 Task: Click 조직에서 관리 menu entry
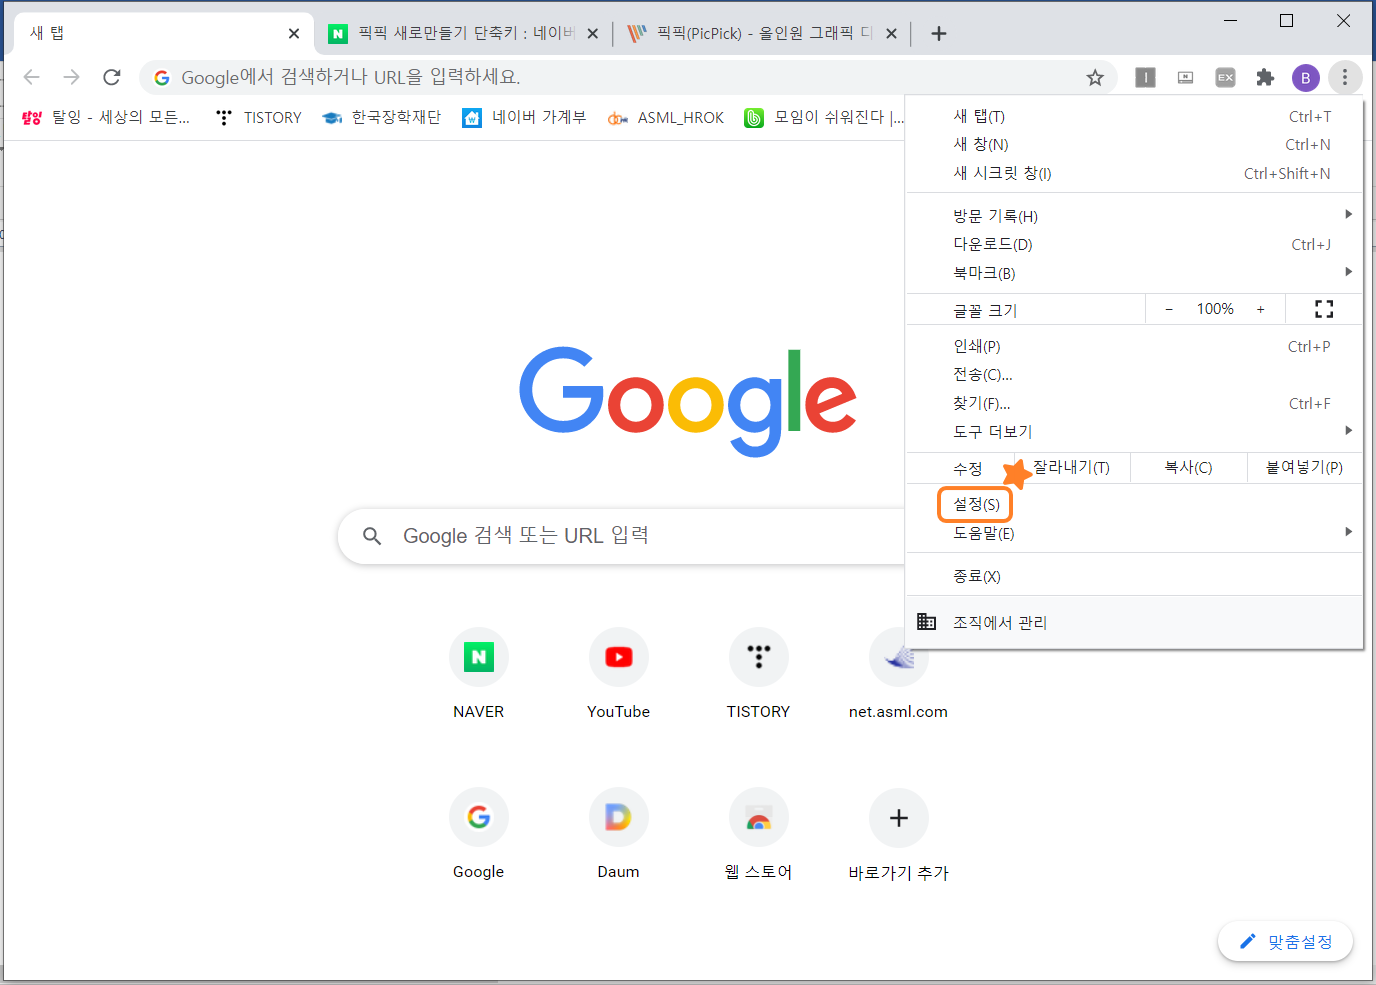tap(1135, 622)
